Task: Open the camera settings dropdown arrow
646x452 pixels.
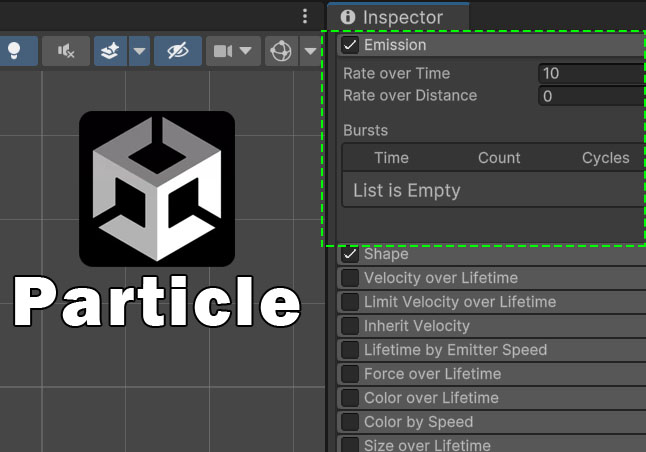Action: [x=246, y=50]
